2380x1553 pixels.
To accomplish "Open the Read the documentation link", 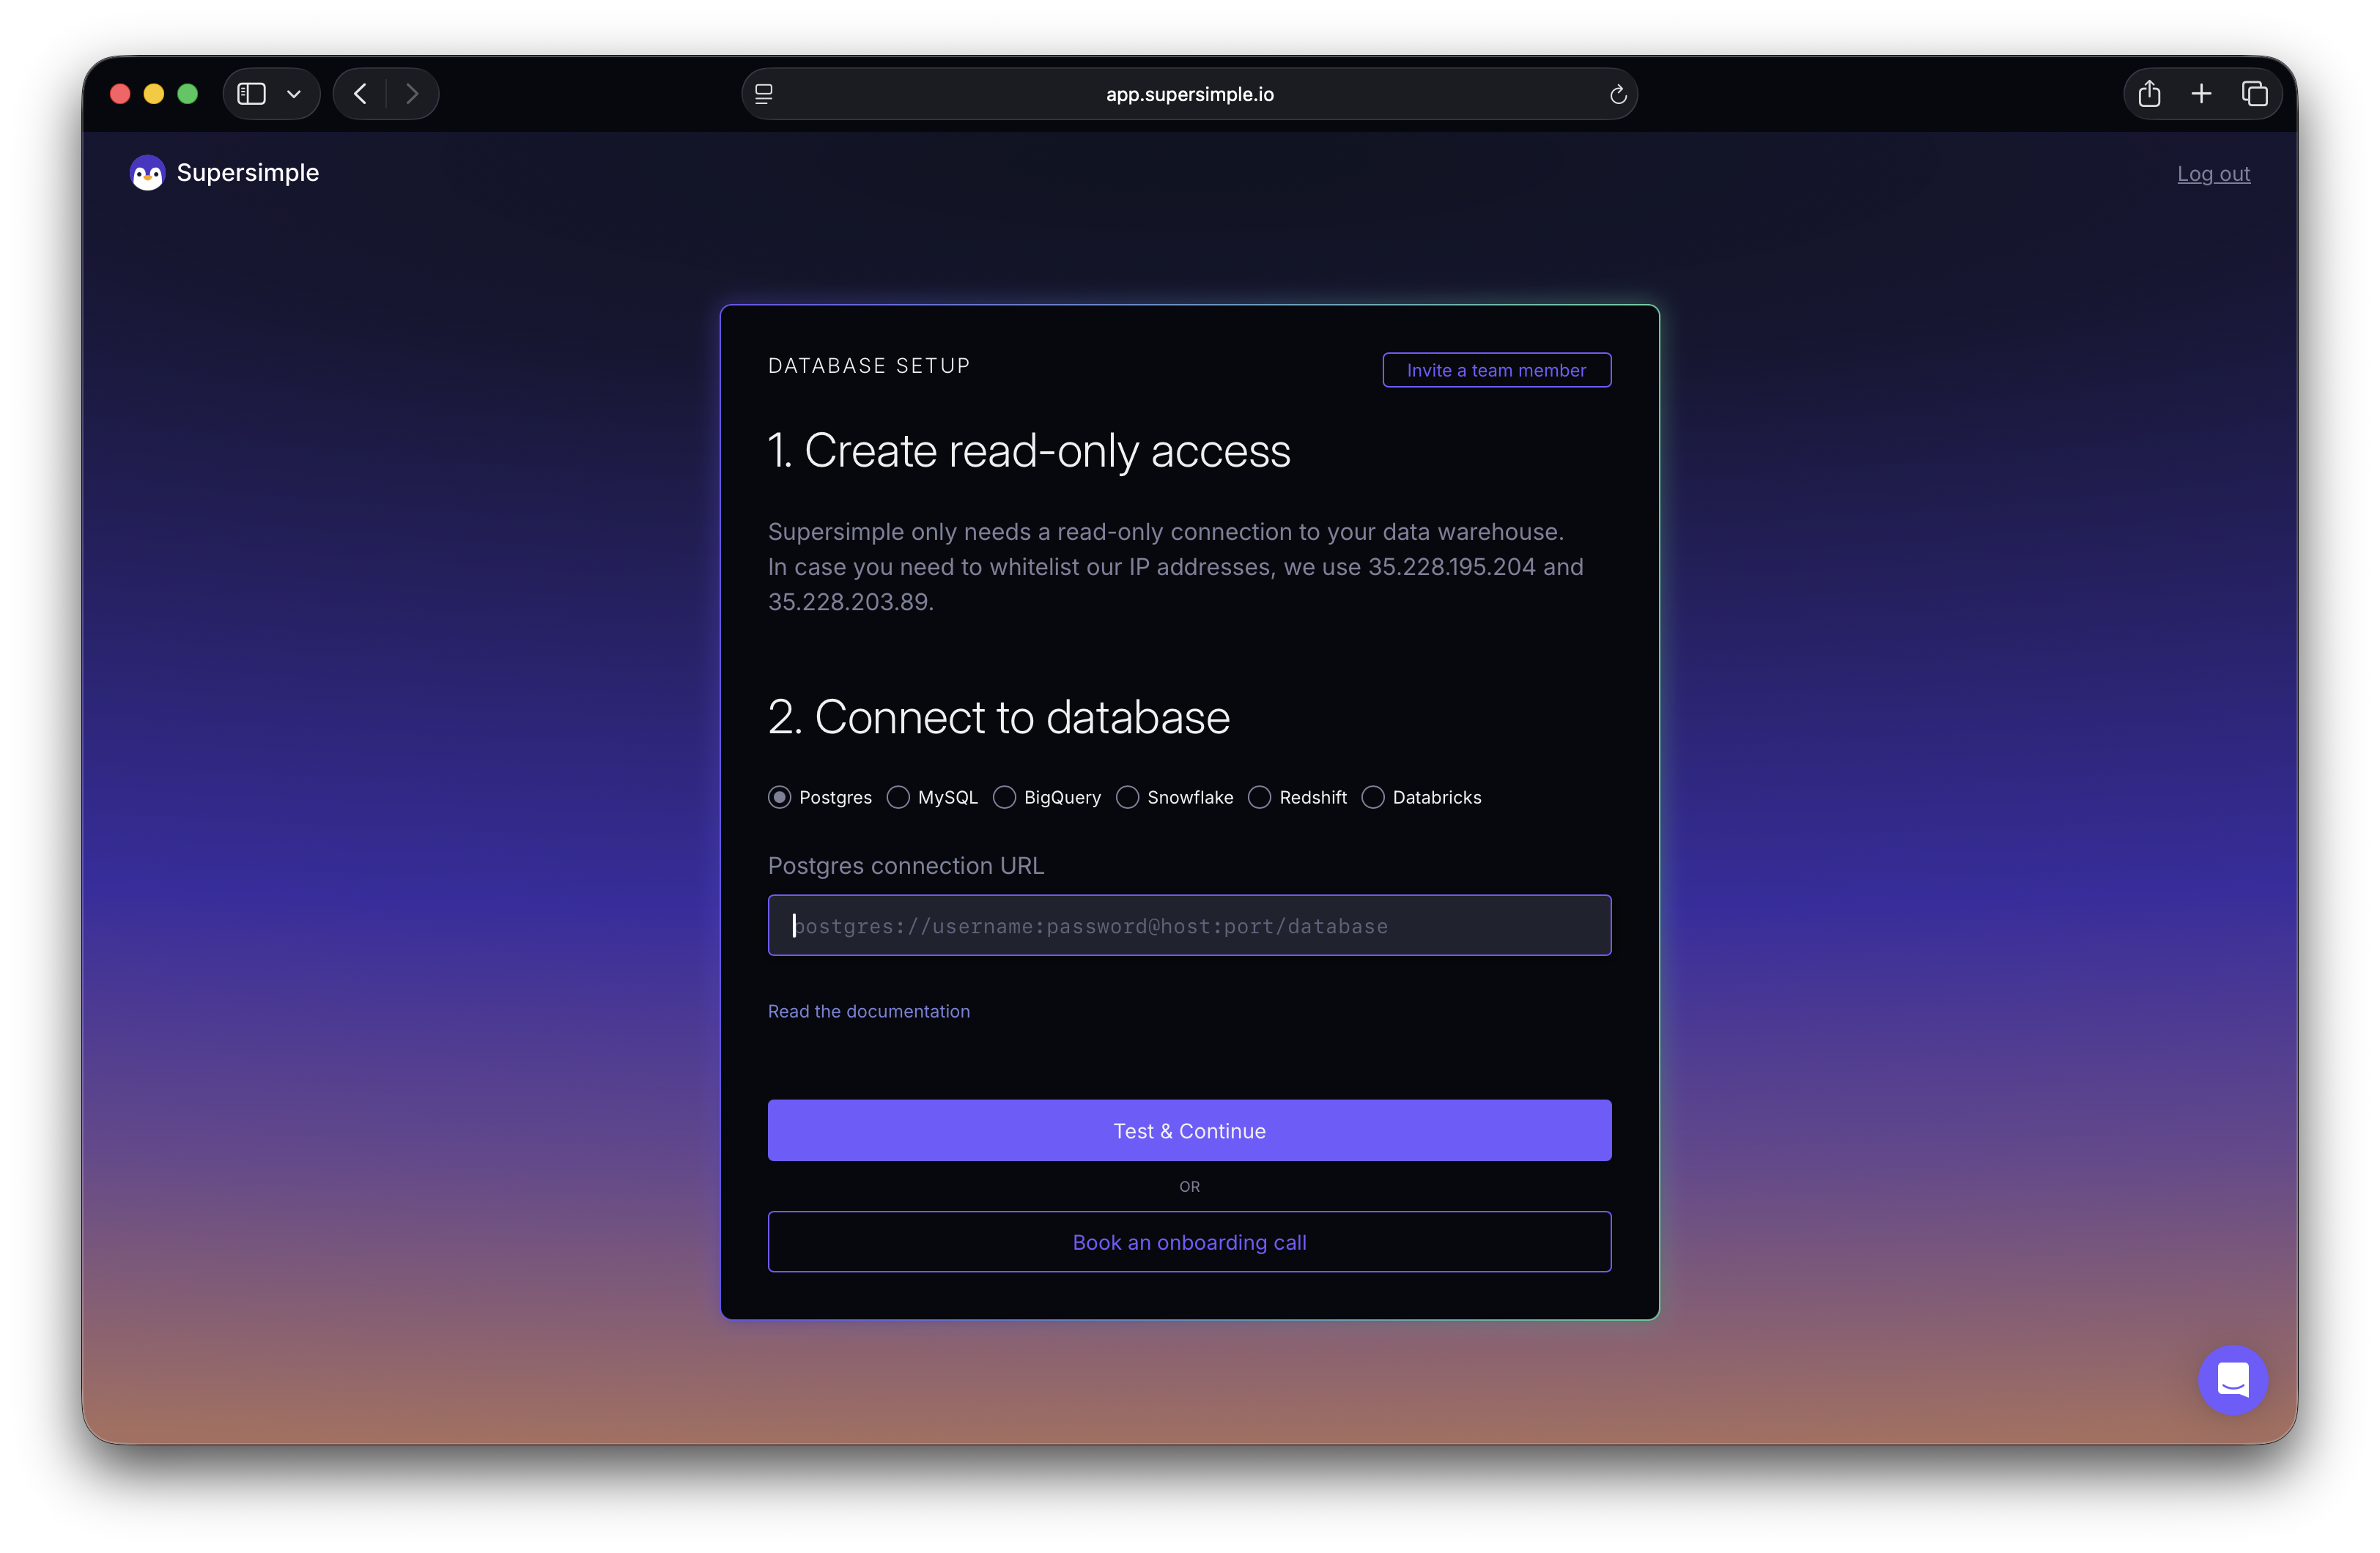I will coord(868,1011).
